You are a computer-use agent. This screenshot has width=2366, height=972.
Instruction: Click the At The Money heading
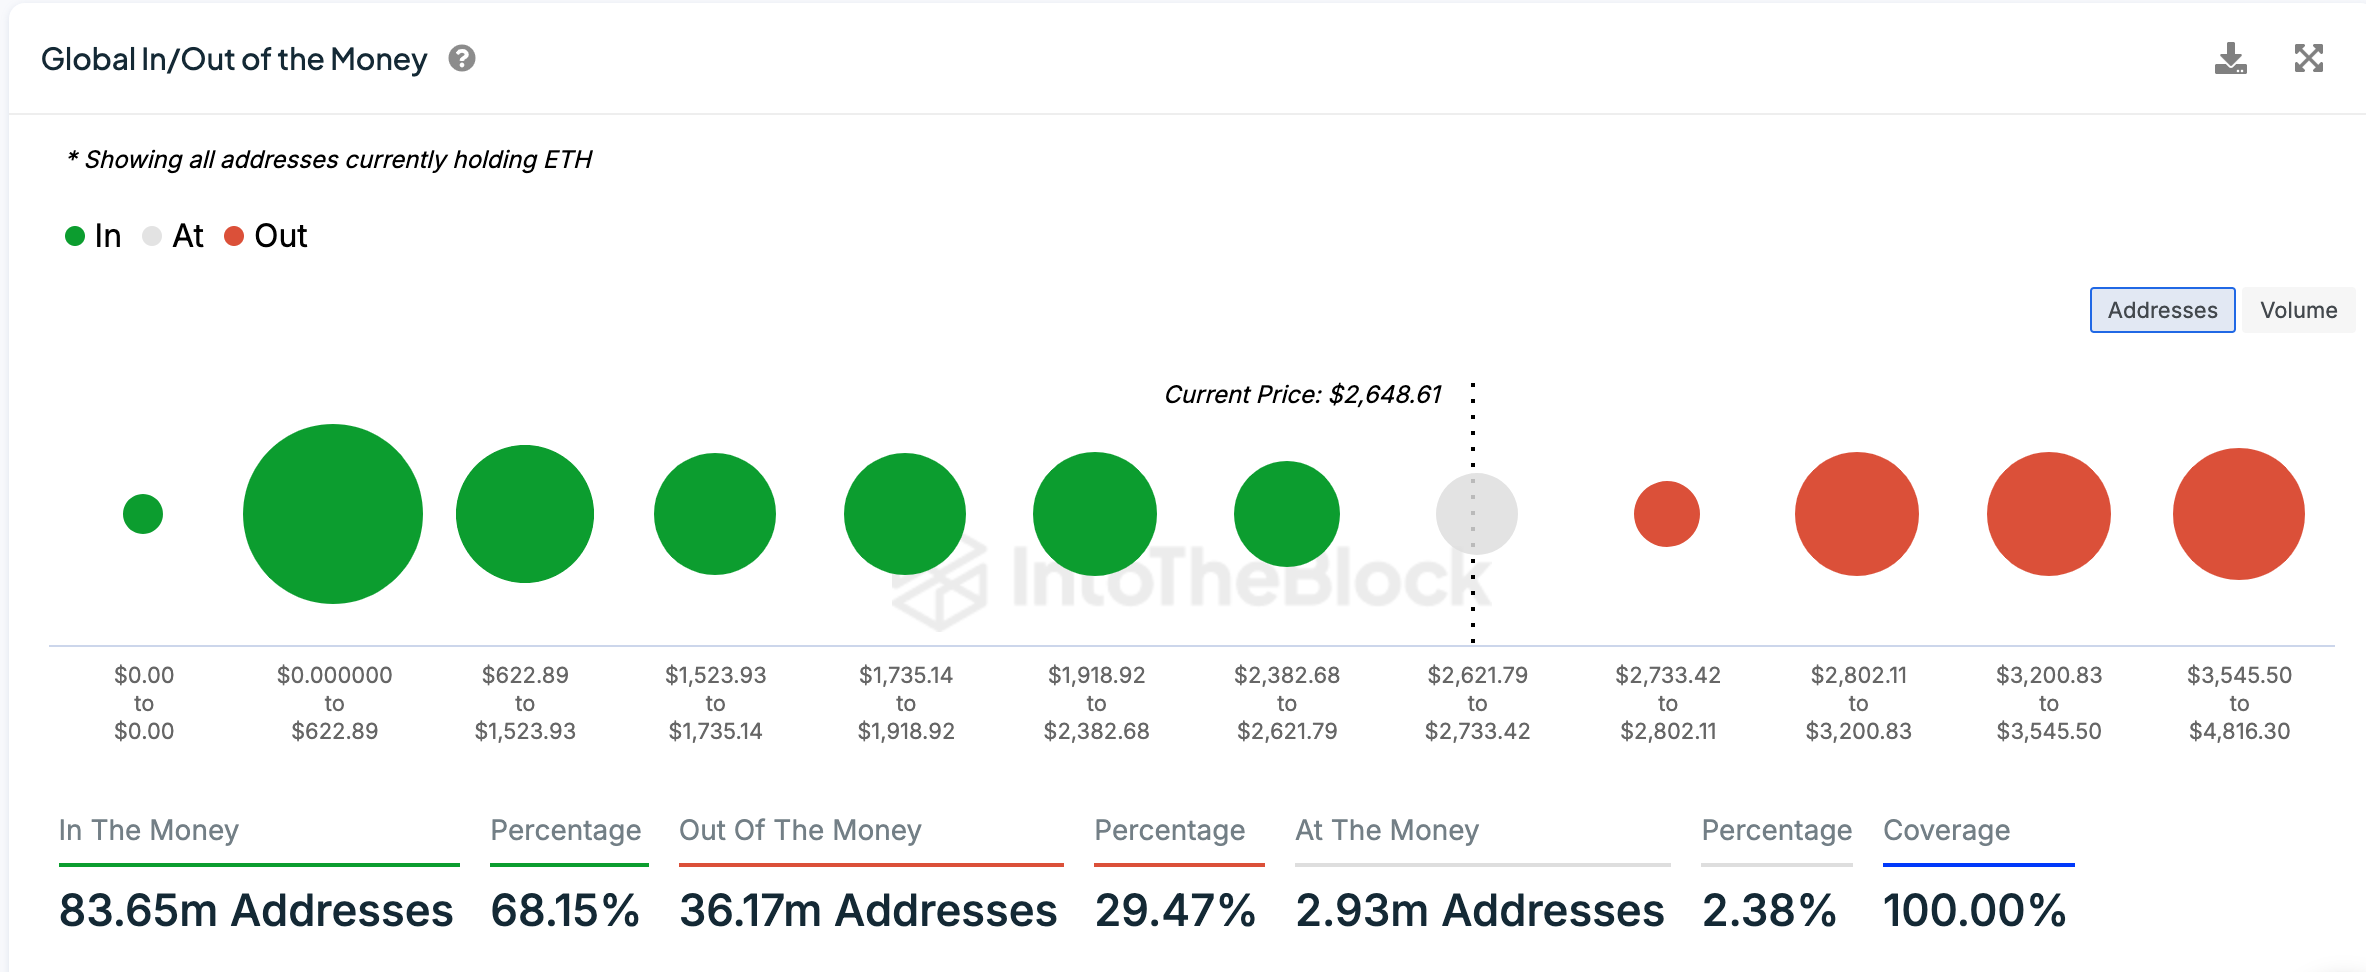[x=1387, y=830]
